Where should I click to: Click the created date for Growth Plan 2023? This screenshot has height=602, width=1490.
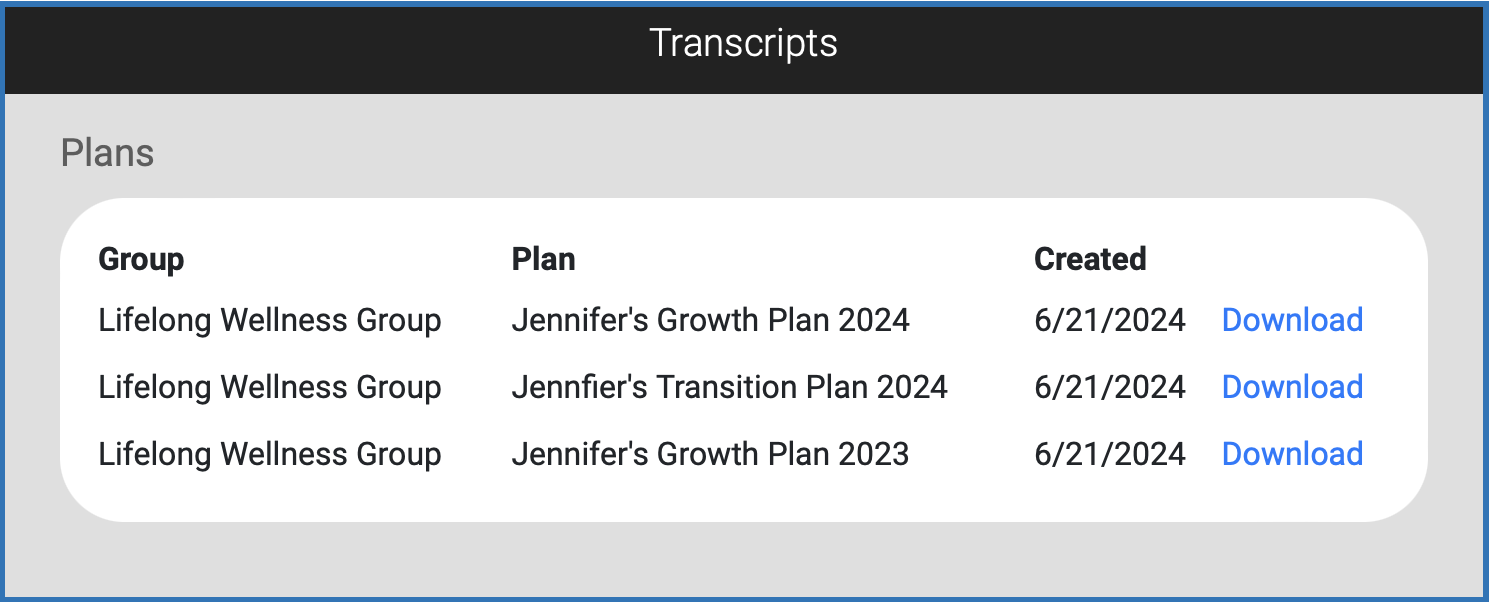tap(1110, 454)
